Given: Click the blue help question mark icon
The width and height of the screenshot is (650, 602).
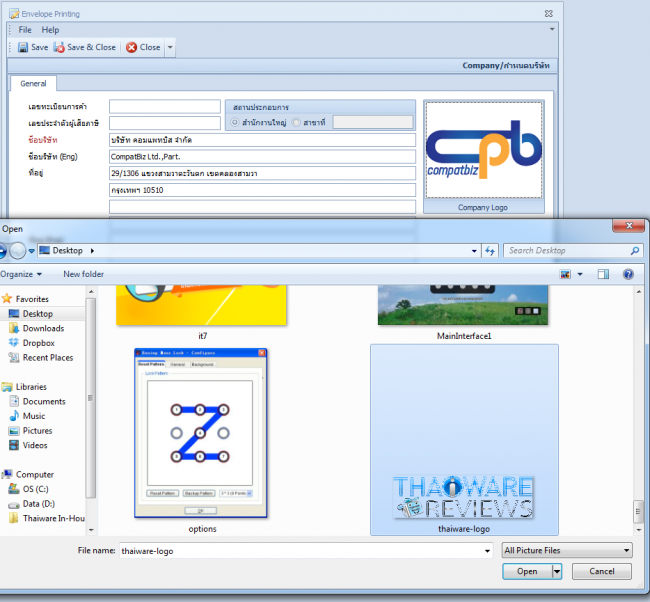Looking at the screenshot, I should (x=628, y=274).
